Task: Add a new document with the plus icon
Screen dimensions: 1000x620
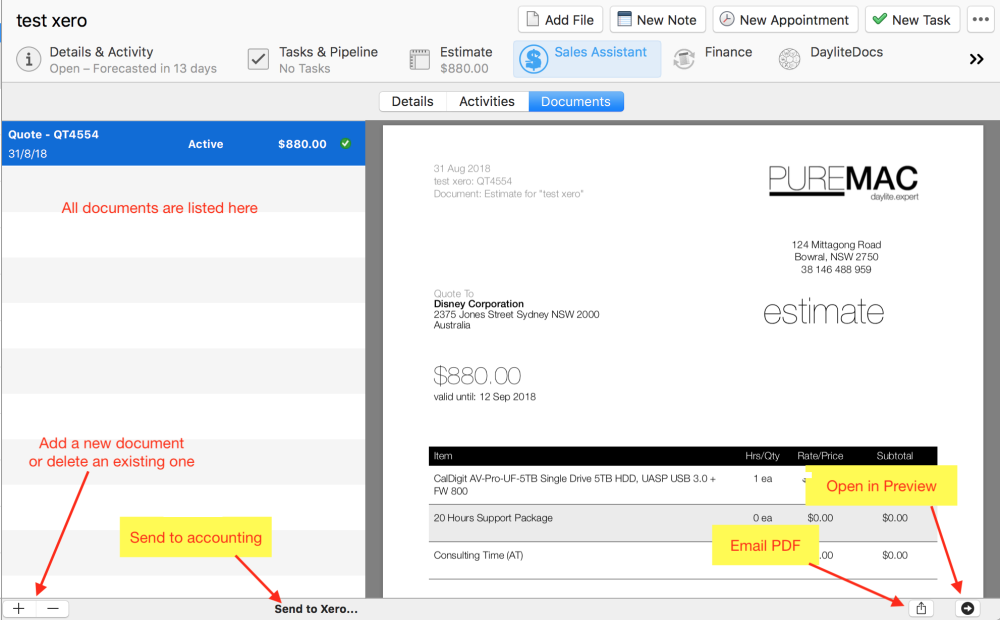Action: click(x=18, y=608)
